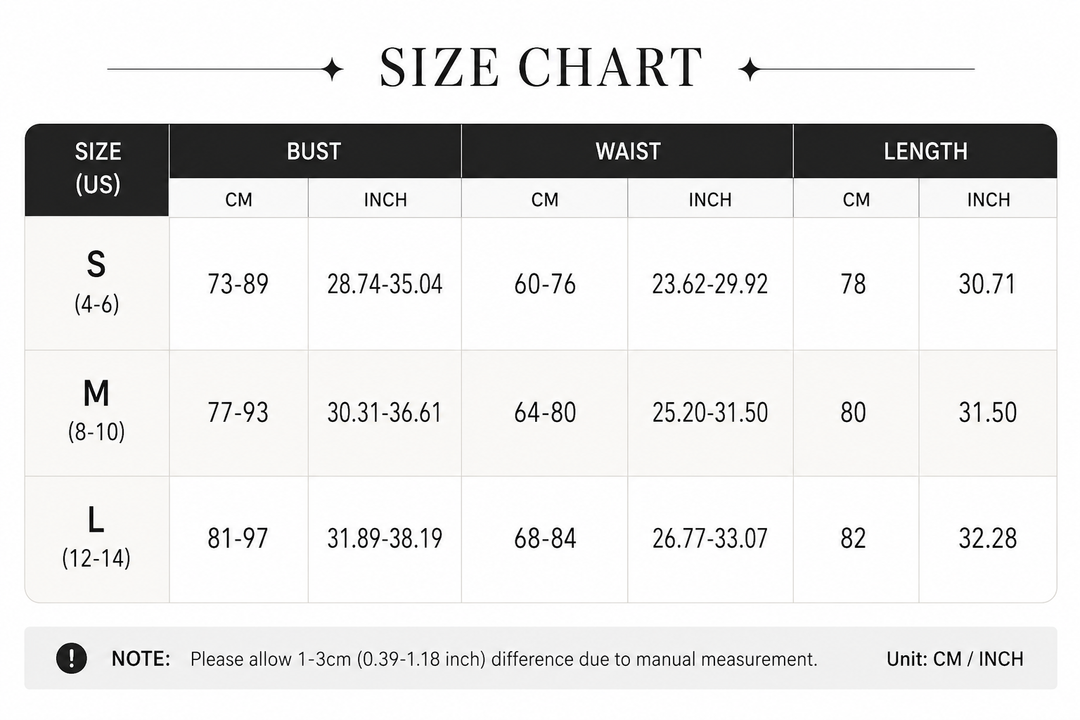Click the bust inch value 30.31-36.61
This screenshot has width=1080, height=720.
point(384,412)
